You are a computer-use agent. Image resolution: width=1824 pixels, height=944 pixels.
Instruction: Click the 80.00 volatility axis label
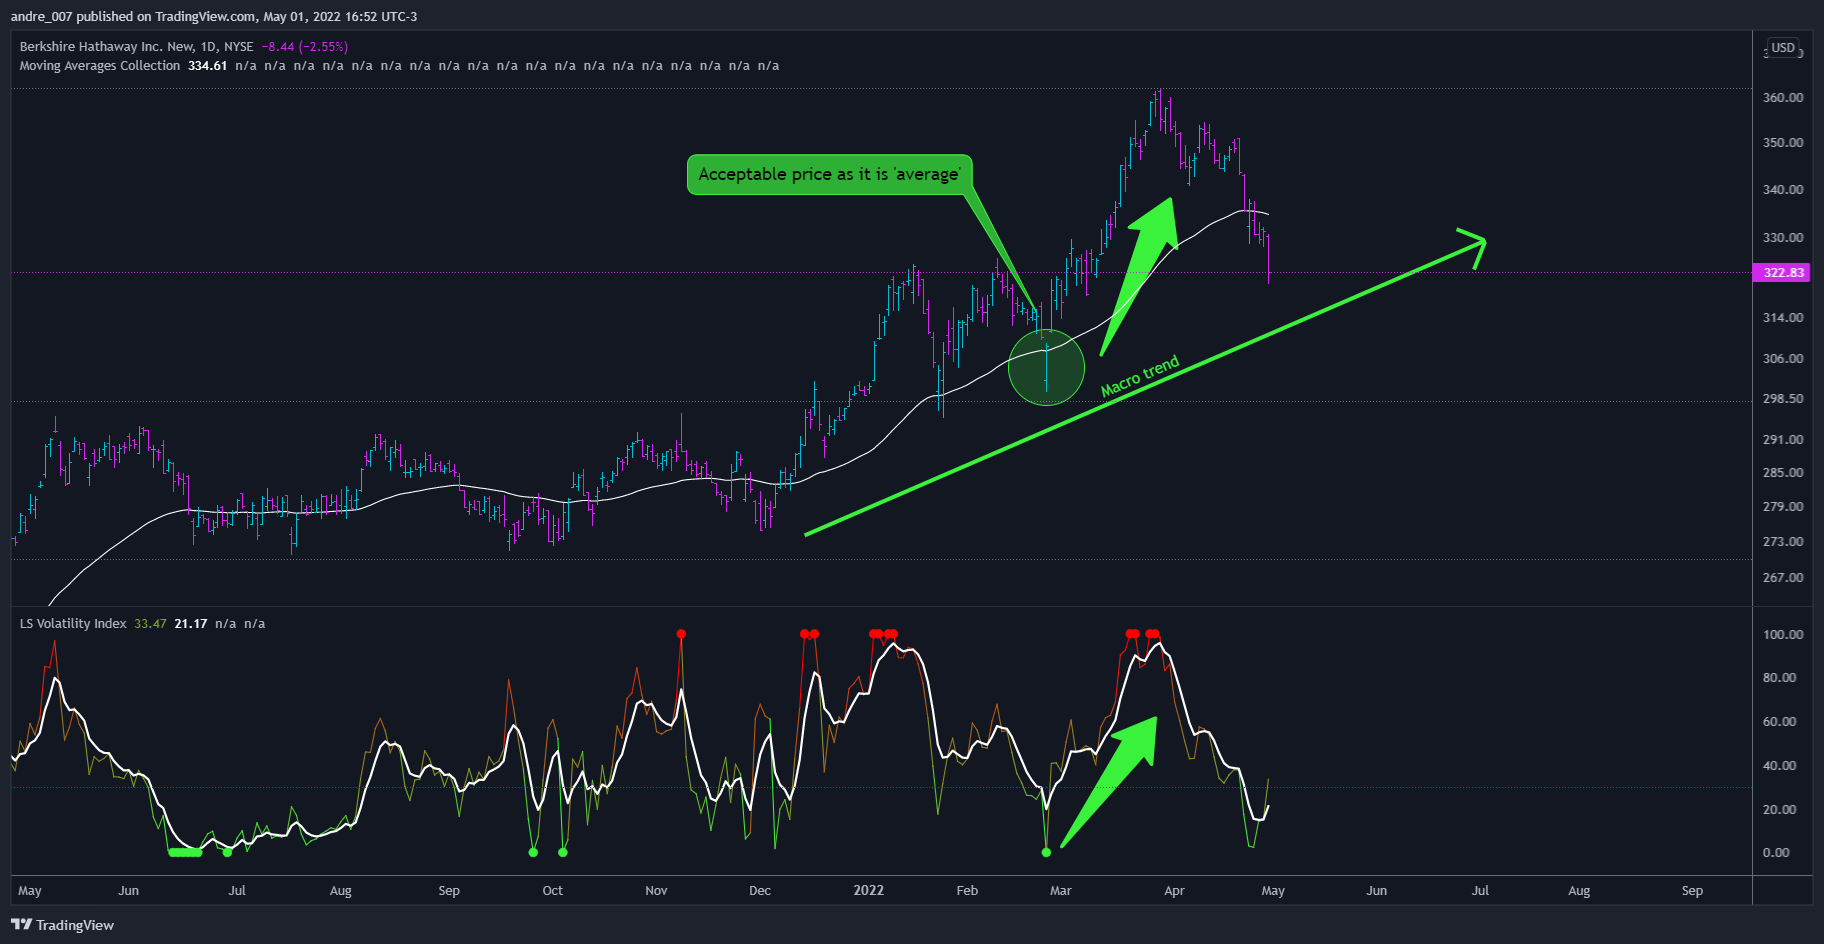(1780, 678)
